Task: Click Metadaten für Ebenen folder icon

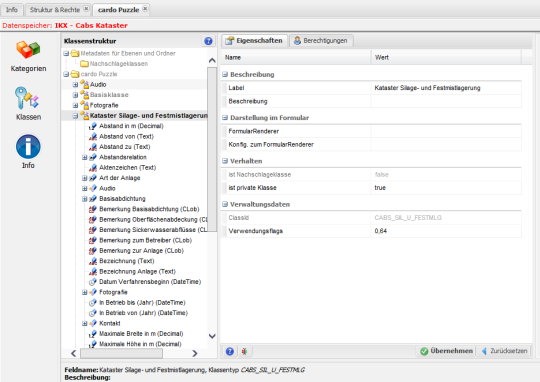Action: coord(75,53)
